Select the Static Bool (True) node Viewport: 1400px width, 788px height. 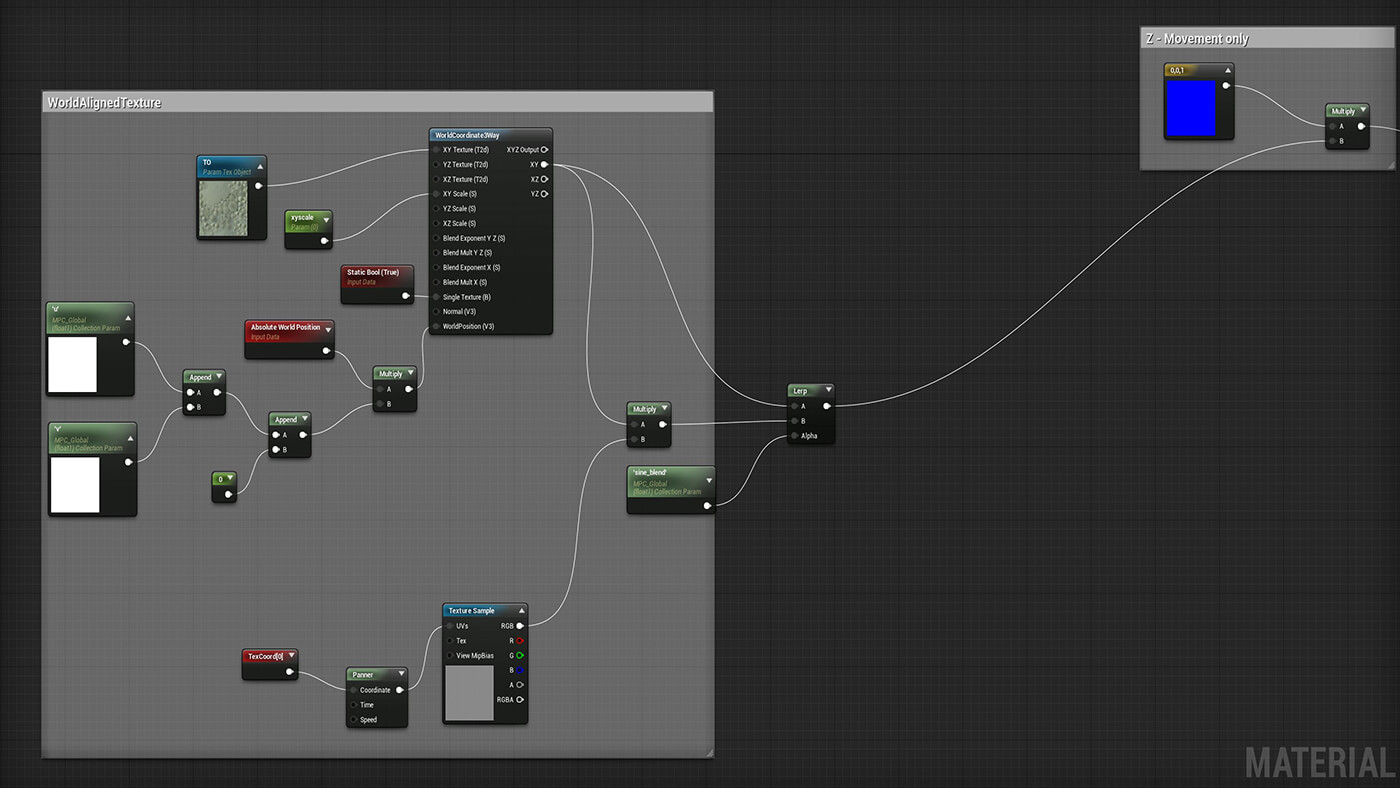[374, 273]
